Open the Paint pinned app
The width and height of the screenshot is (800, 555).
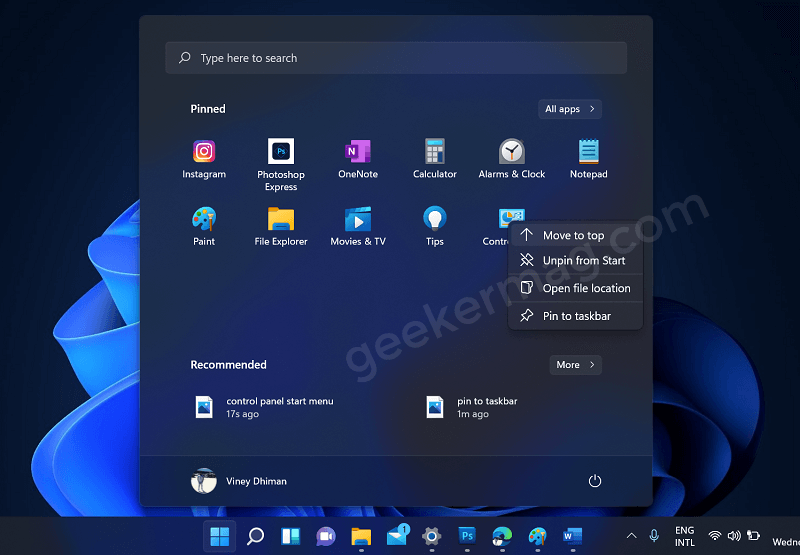204,226
